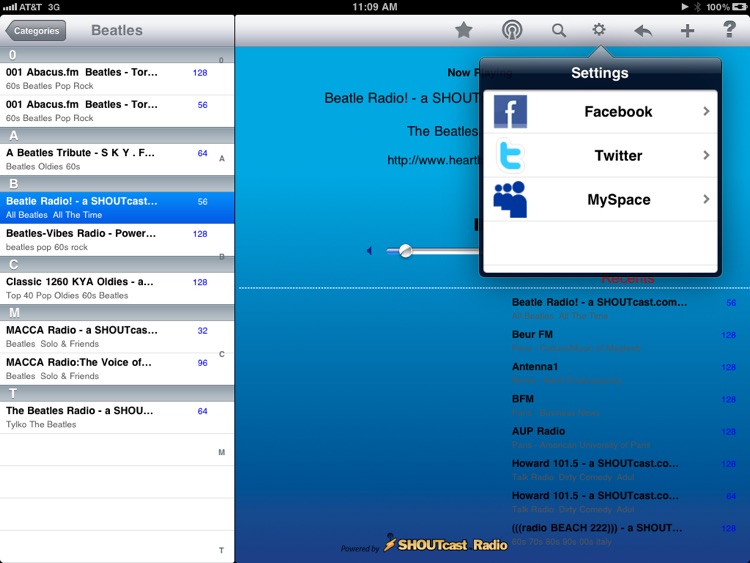Open recent Howard 101.5 at 64 bitrate

pos(624,502)
